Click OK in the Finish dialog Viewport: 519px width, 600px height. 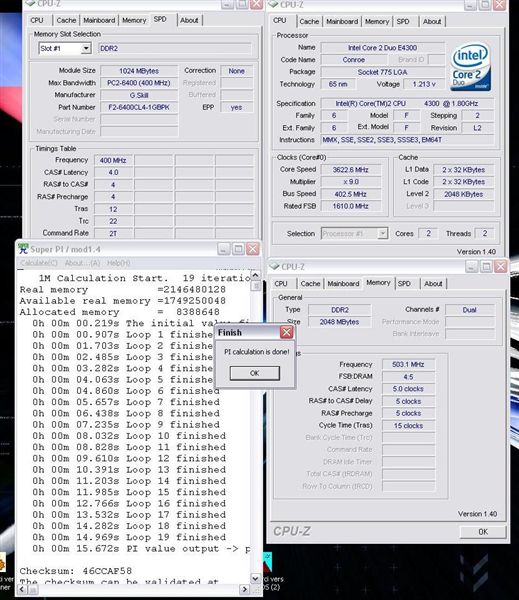point(255,373)
